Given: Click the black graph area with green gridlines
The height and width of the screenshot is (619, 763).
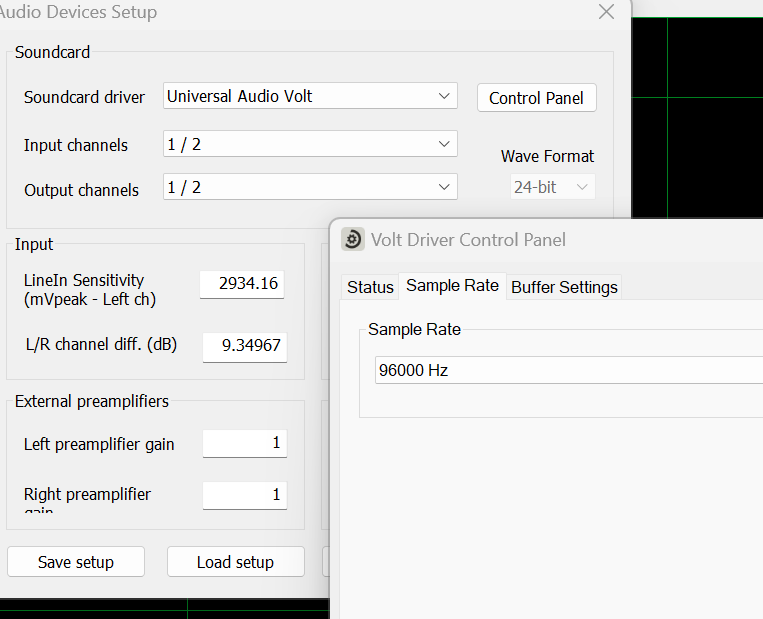Looking at the screenshot, I should pyautogui.click(x=697, y=117).
